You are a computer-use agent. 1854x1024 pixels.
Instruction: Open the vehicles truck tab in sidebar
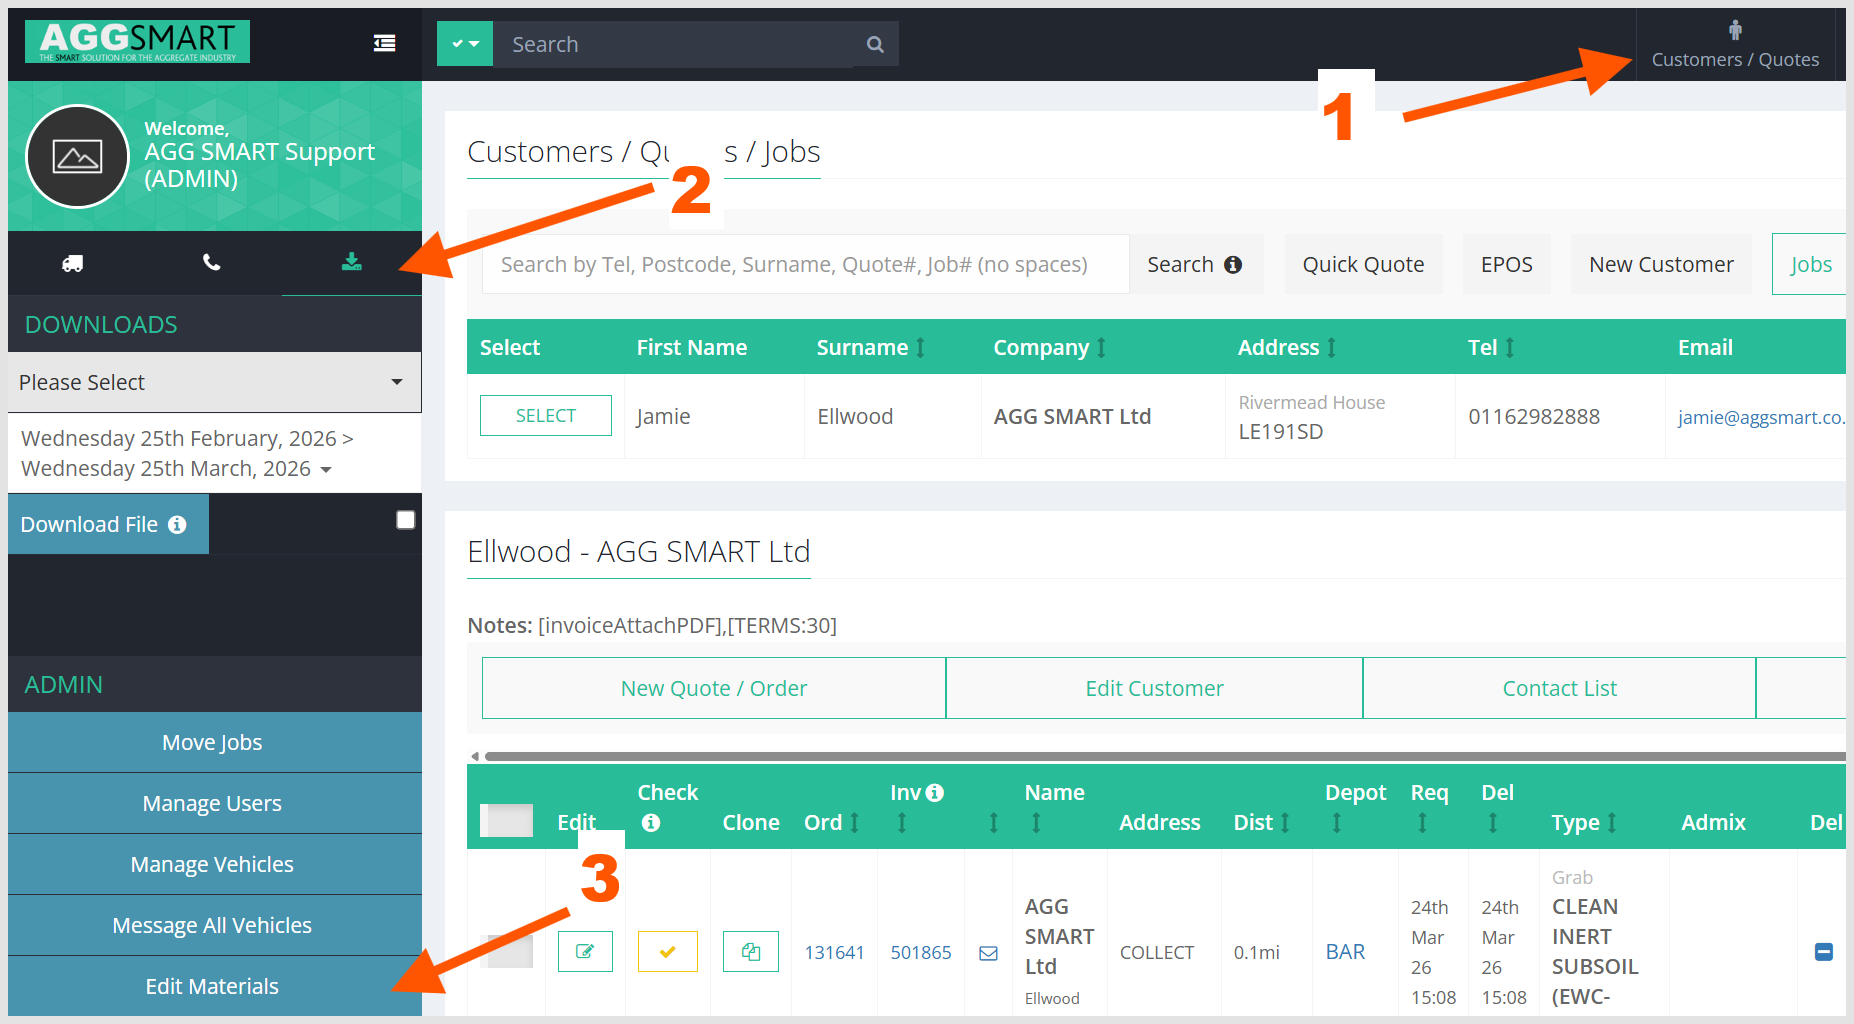(73, 263)
